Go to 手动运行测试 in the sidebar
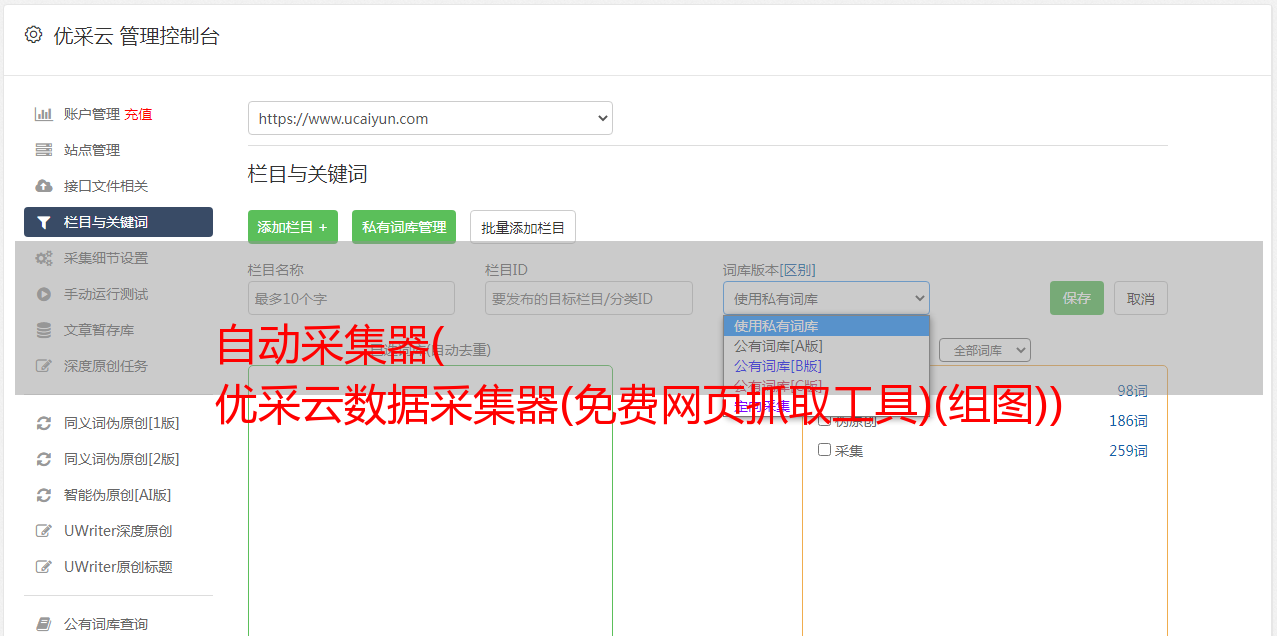The width and height of the screenshot is (1277, 636). pyautogui.click(x=106, y=294)
